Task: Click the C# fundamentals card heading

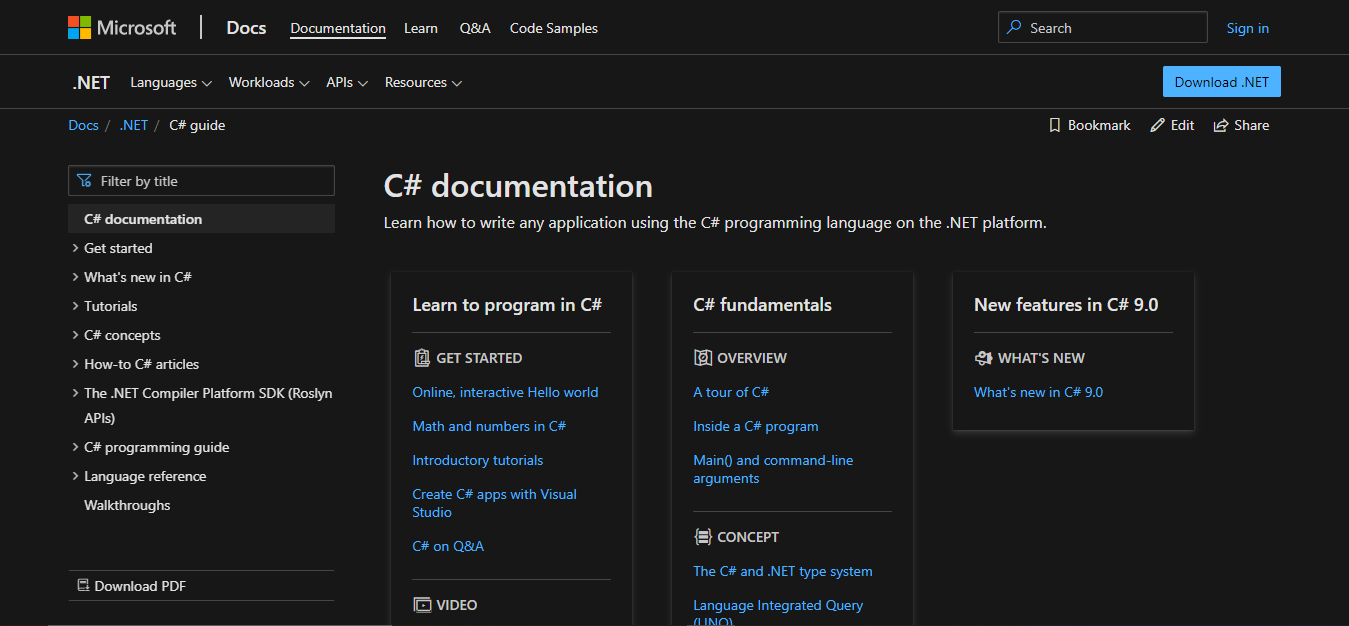Action: tap(762, 305)
